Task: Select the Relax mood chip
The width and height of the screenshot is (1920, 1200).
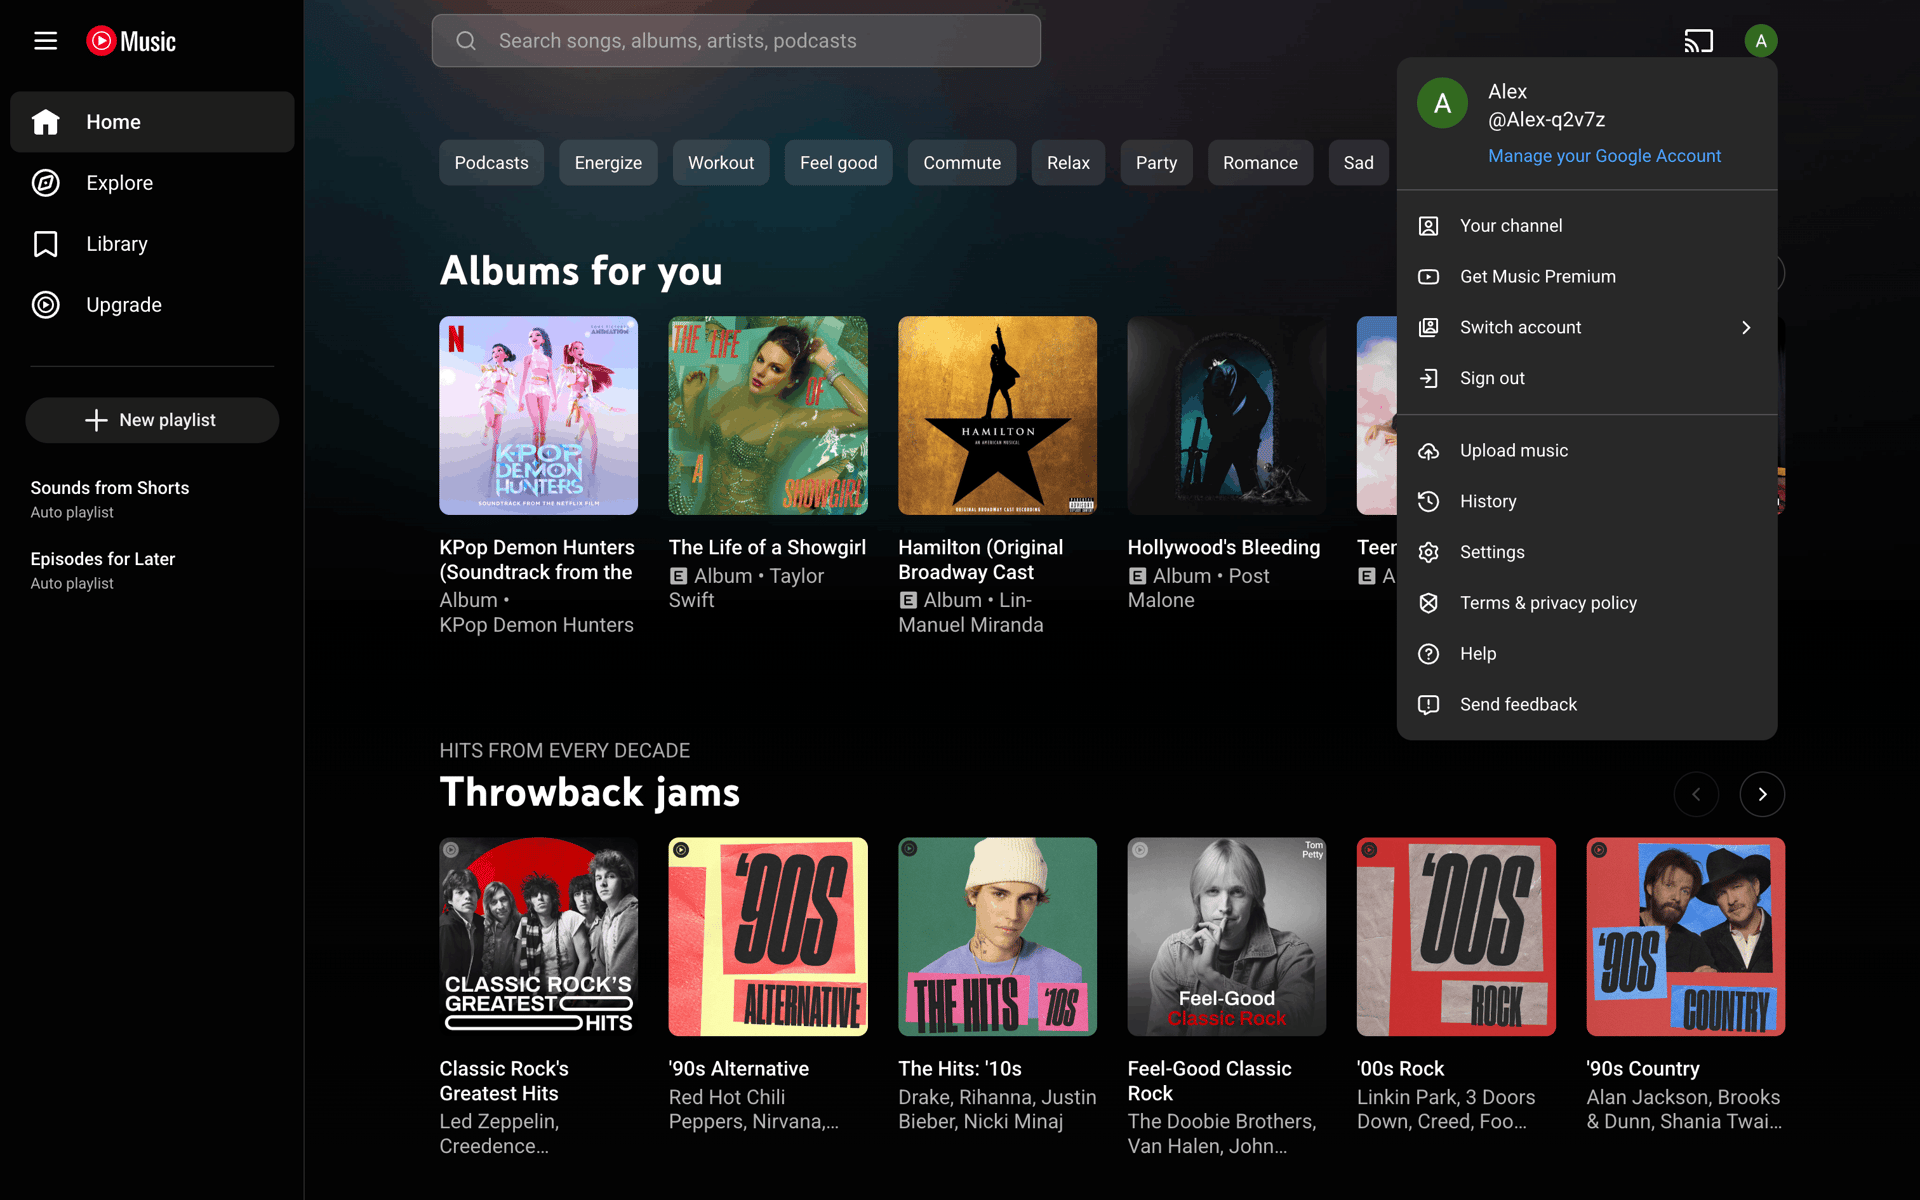Action: (x=1068, y=163)
